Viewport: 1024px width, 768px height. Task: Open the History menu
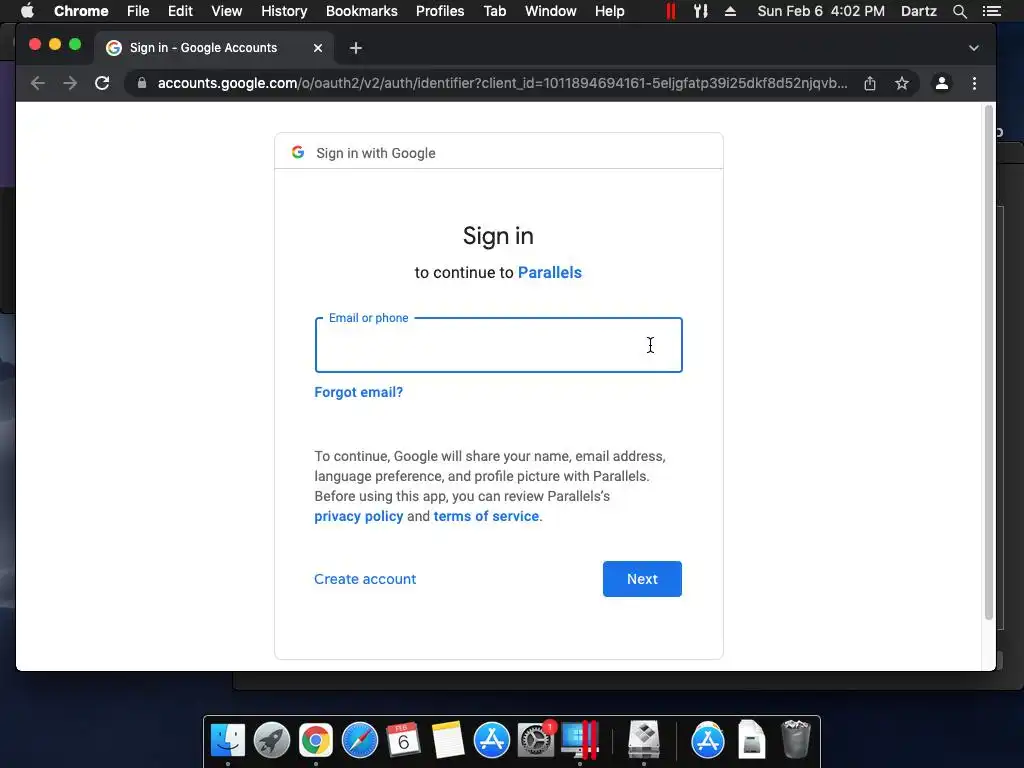[284, 11]
